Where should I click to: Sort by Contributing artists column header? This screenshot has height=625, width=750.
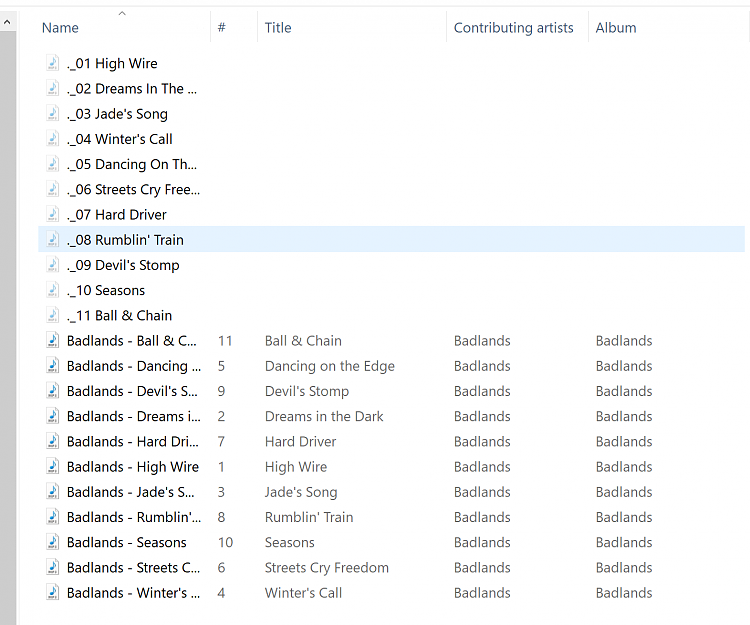point(513,28)
